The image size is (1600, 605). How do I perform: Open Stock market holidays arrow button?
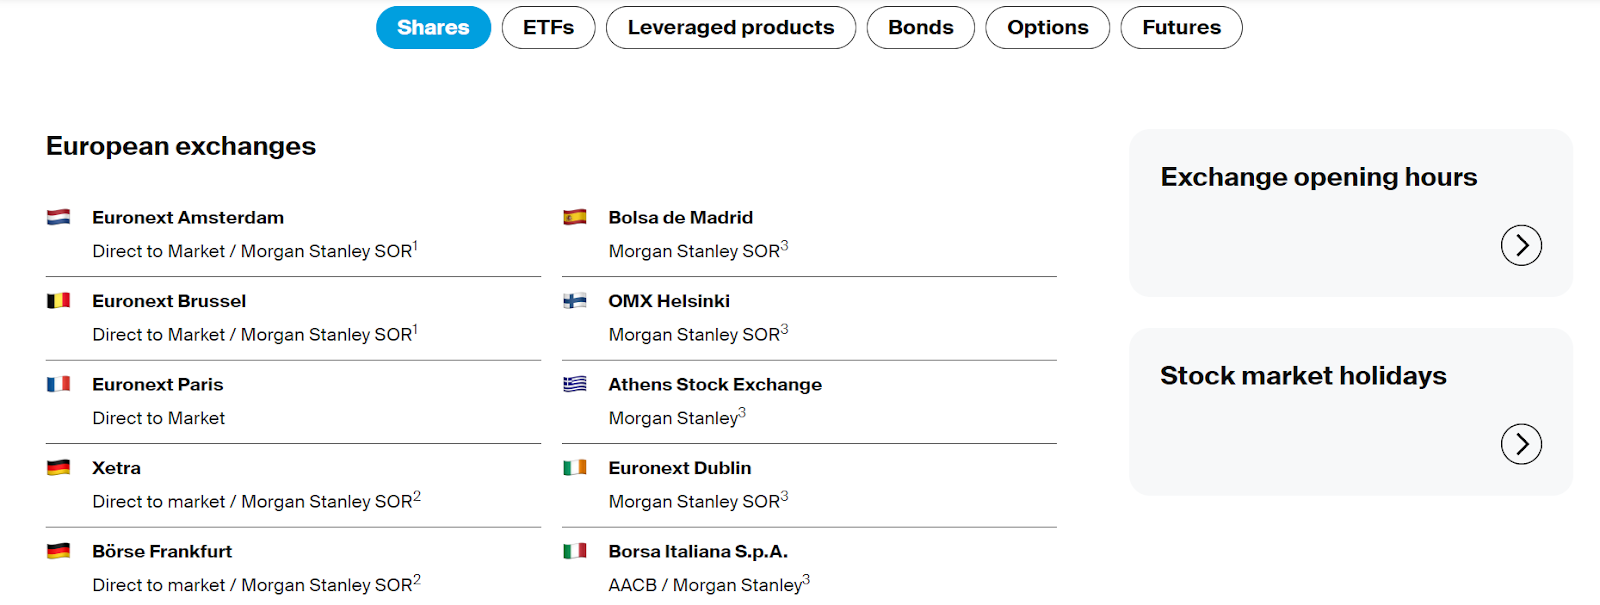1521,444
